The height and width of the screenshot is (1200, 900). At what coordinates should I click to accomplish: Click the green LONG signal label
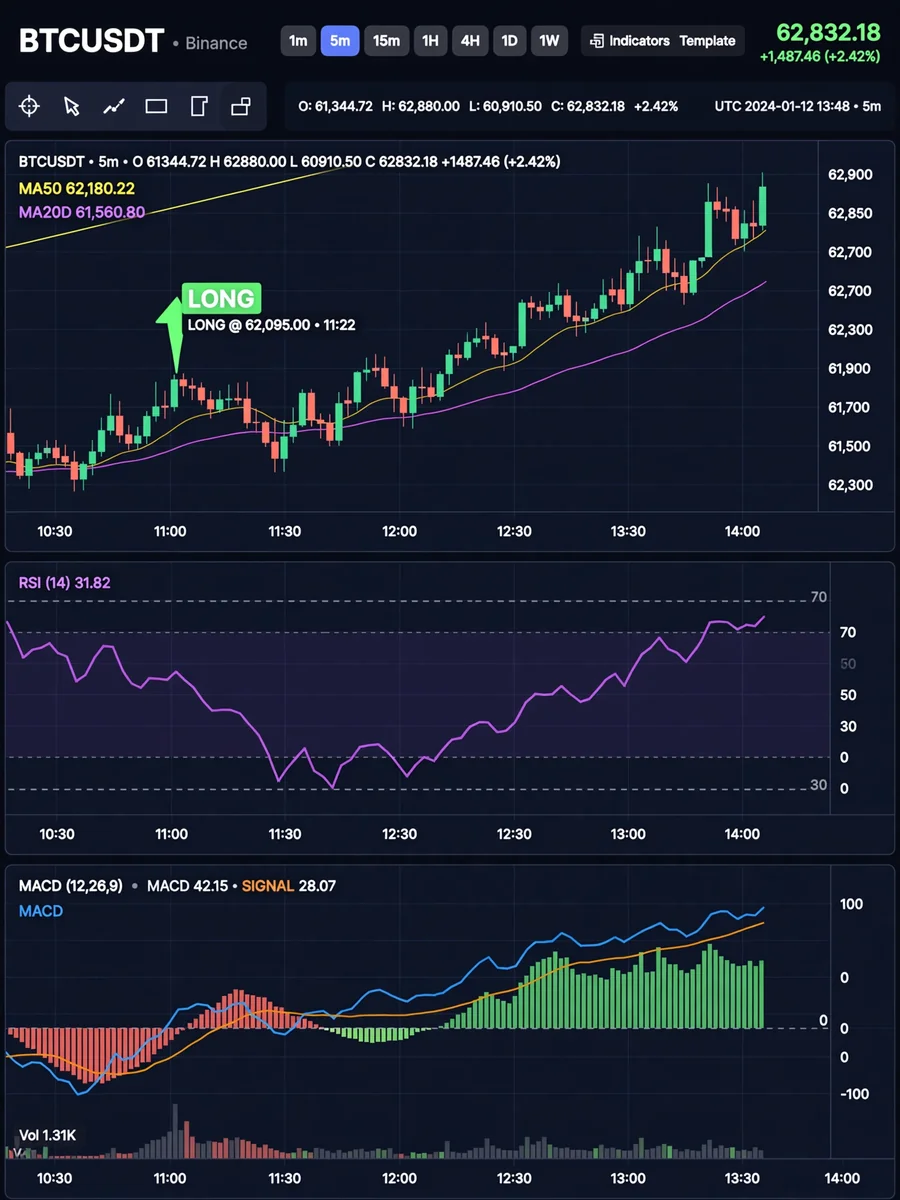(x=222, y=298)
